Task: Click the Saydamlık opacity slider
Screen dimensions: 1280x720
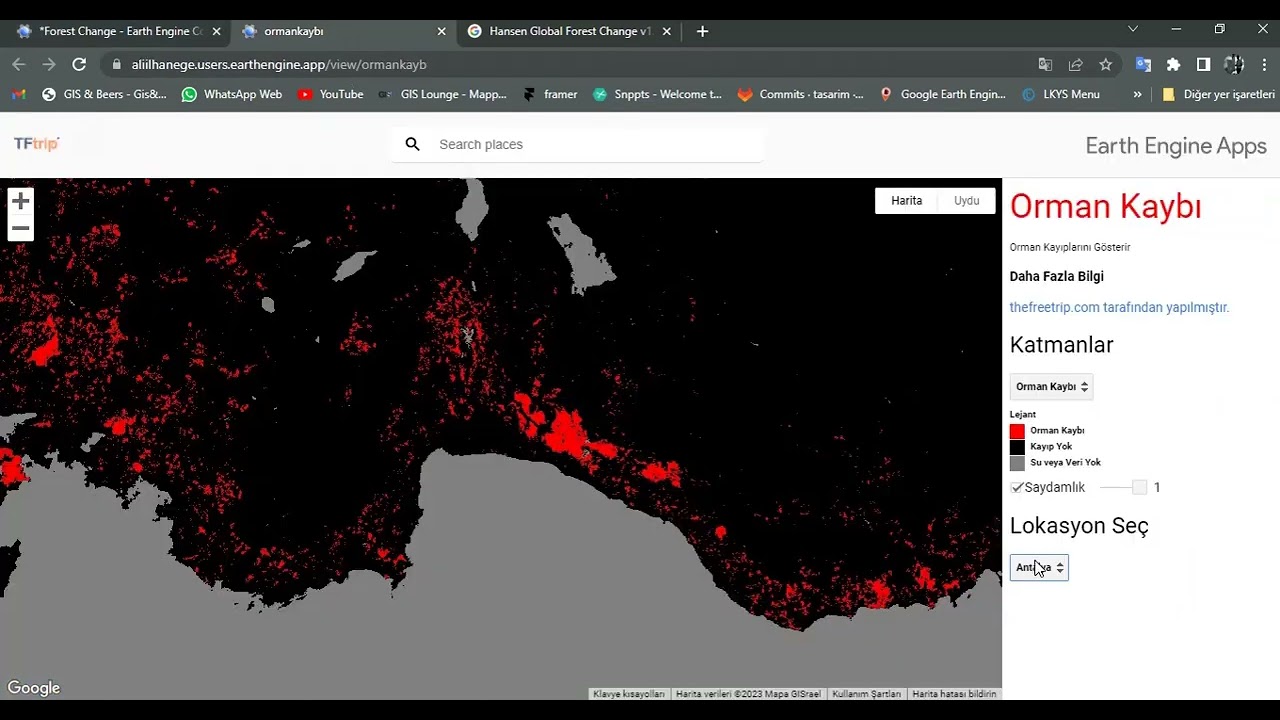Action: point(1123,487)
